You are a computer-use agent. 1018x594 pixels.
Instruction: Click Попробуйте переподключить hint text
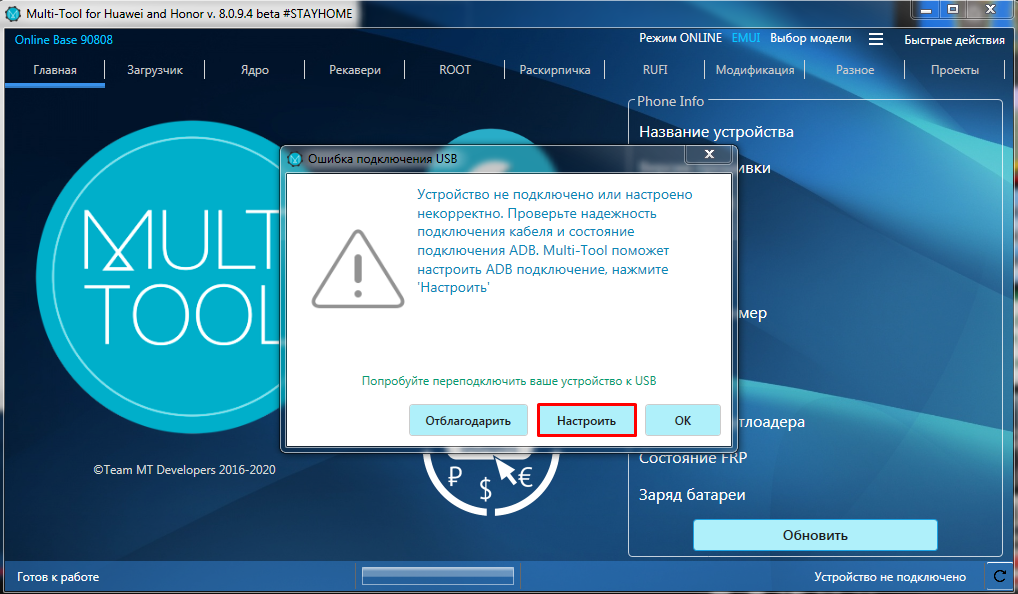(509, 381)
